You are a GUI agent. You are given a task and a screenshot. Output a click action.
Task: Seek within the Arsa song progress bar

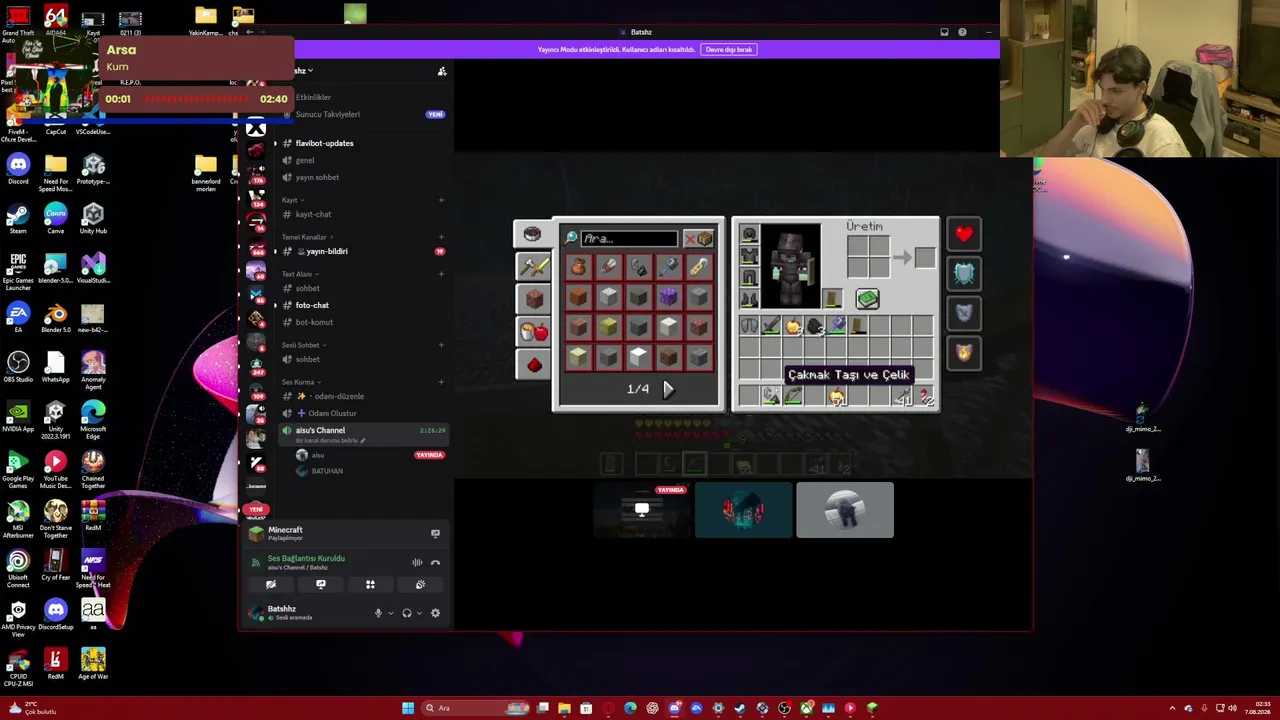[x=196, y=99]
